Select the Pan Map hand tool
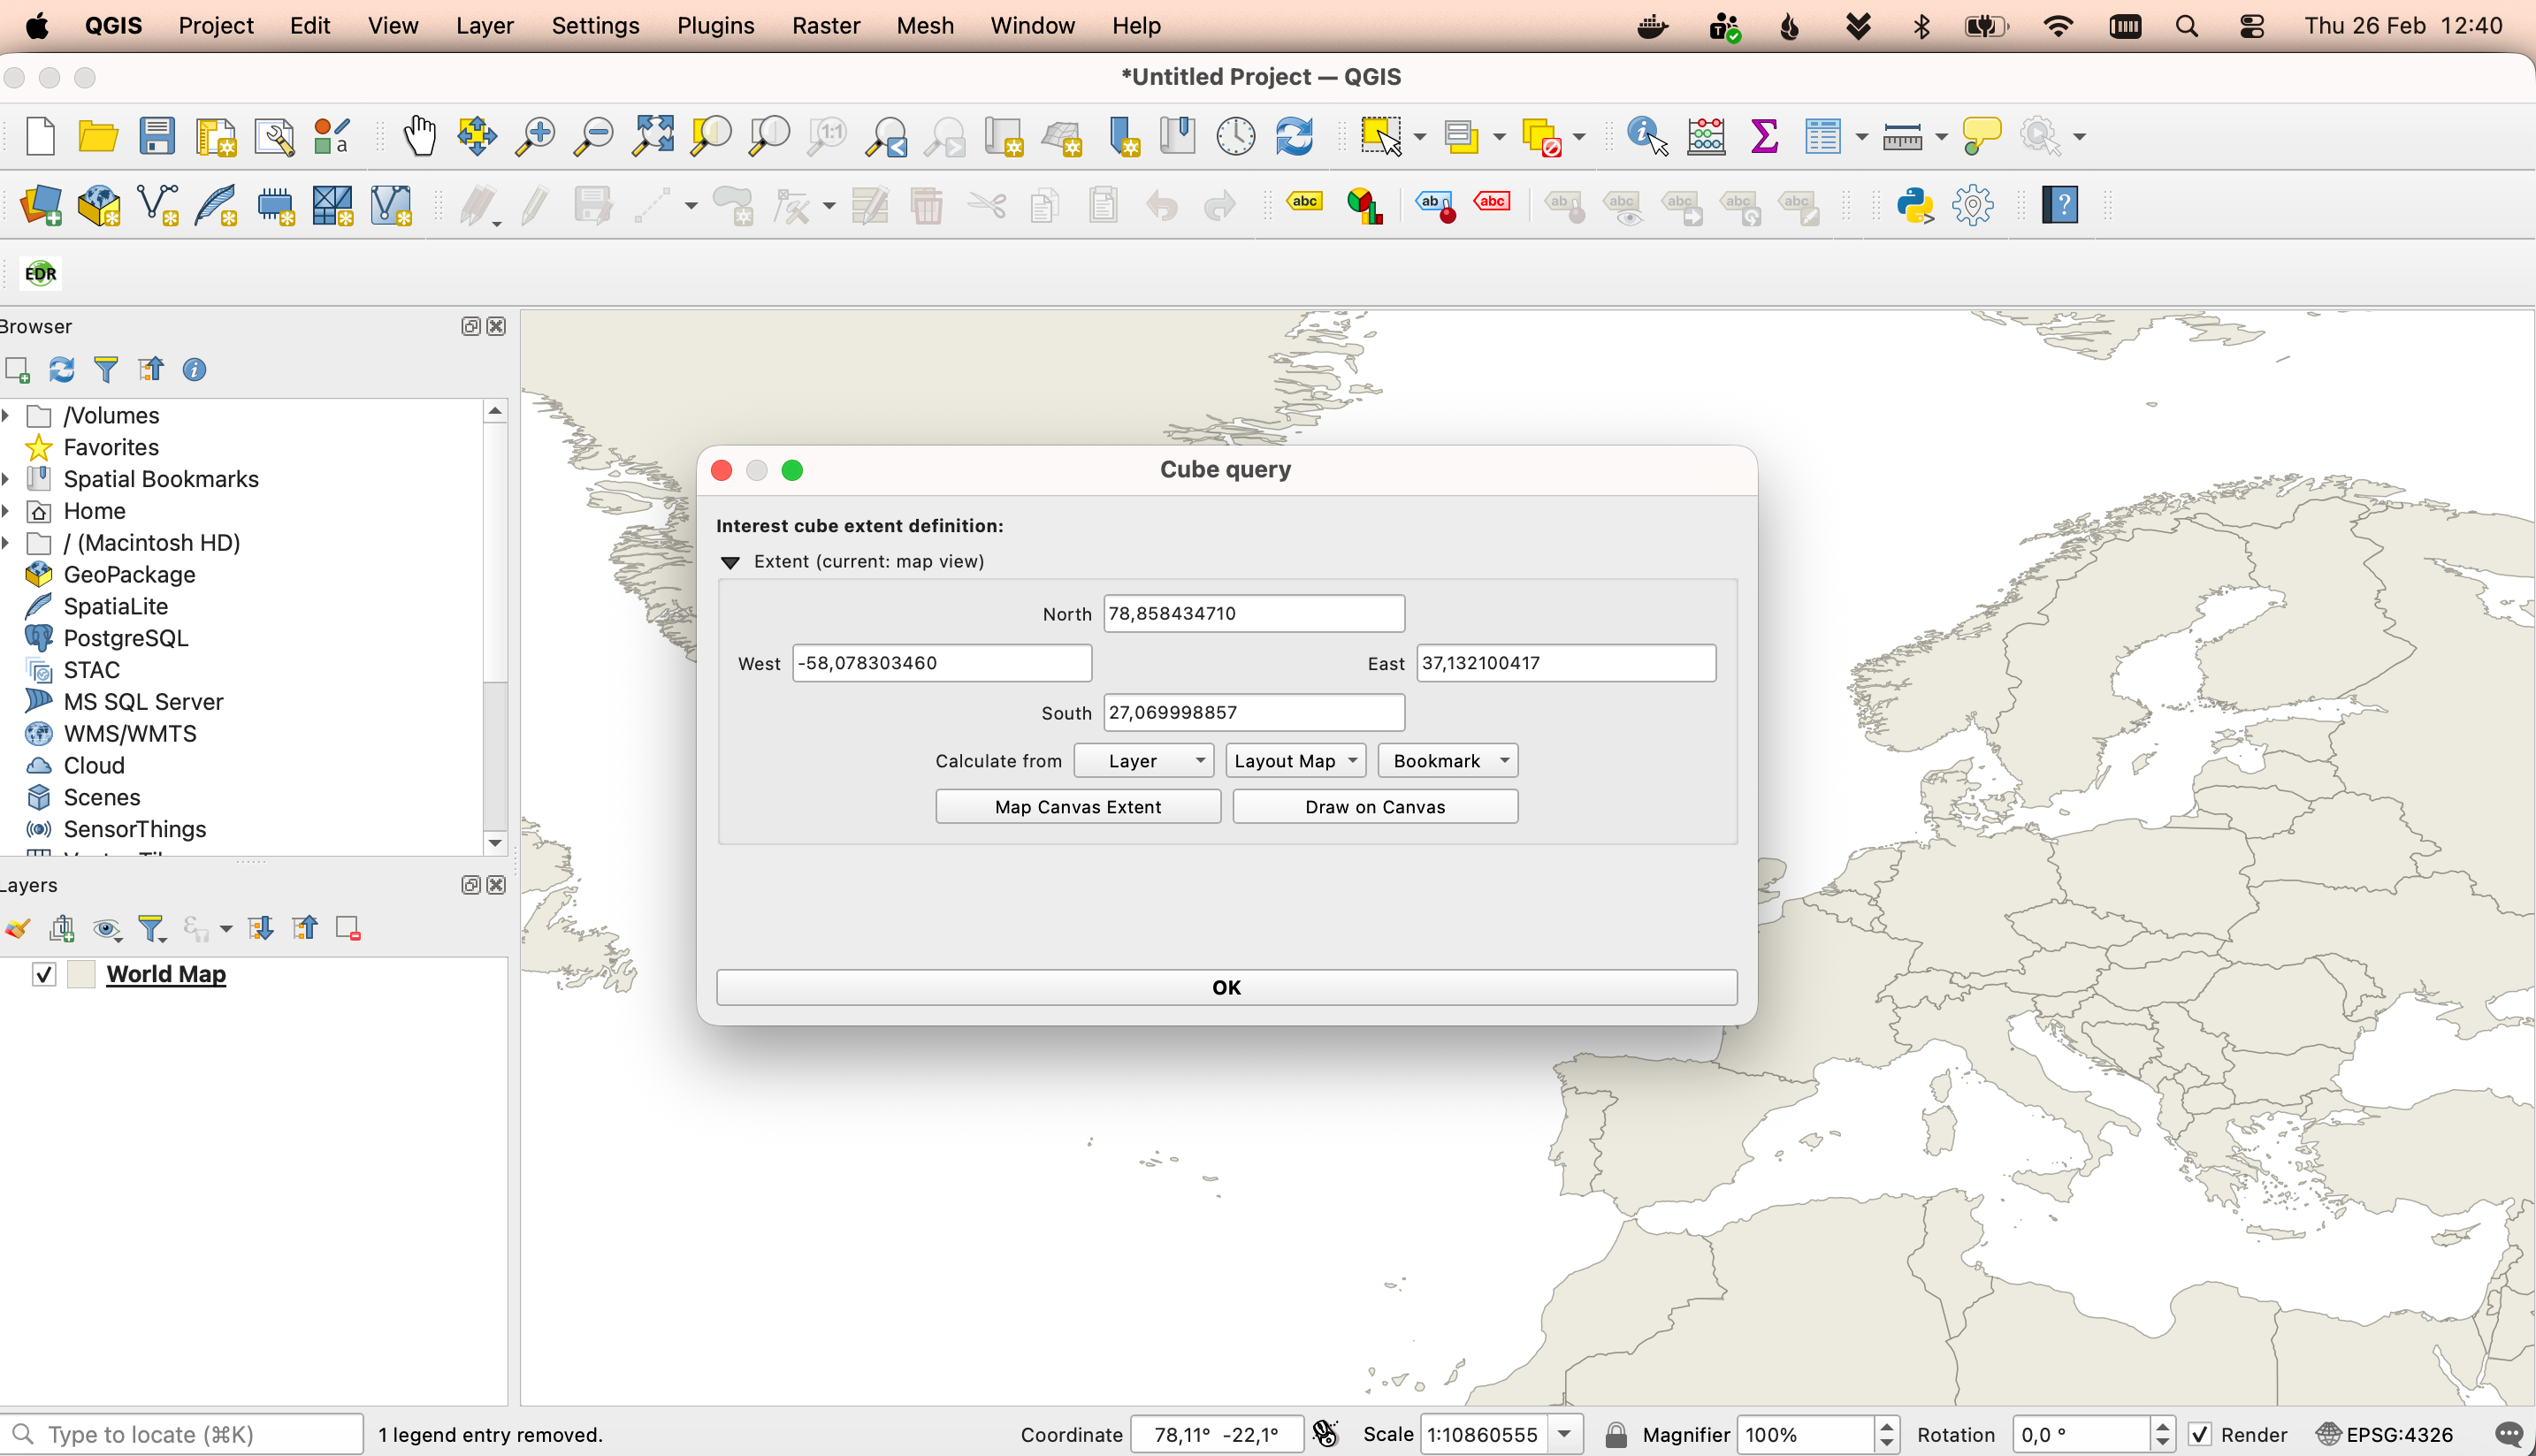 pyautogui.click(x=419, y=136)
